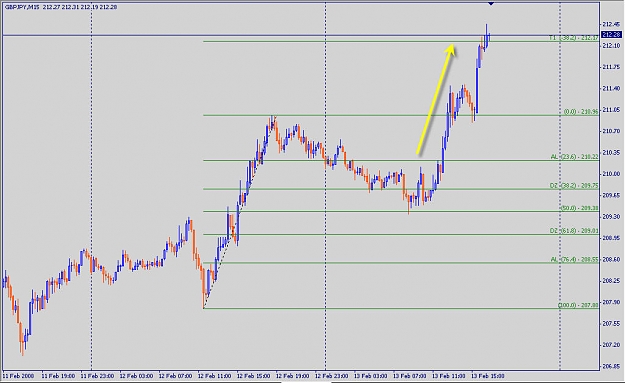Click the chart shift triangle marker at top
Viewport: 625px width, 383px height.
coord(491,4)
